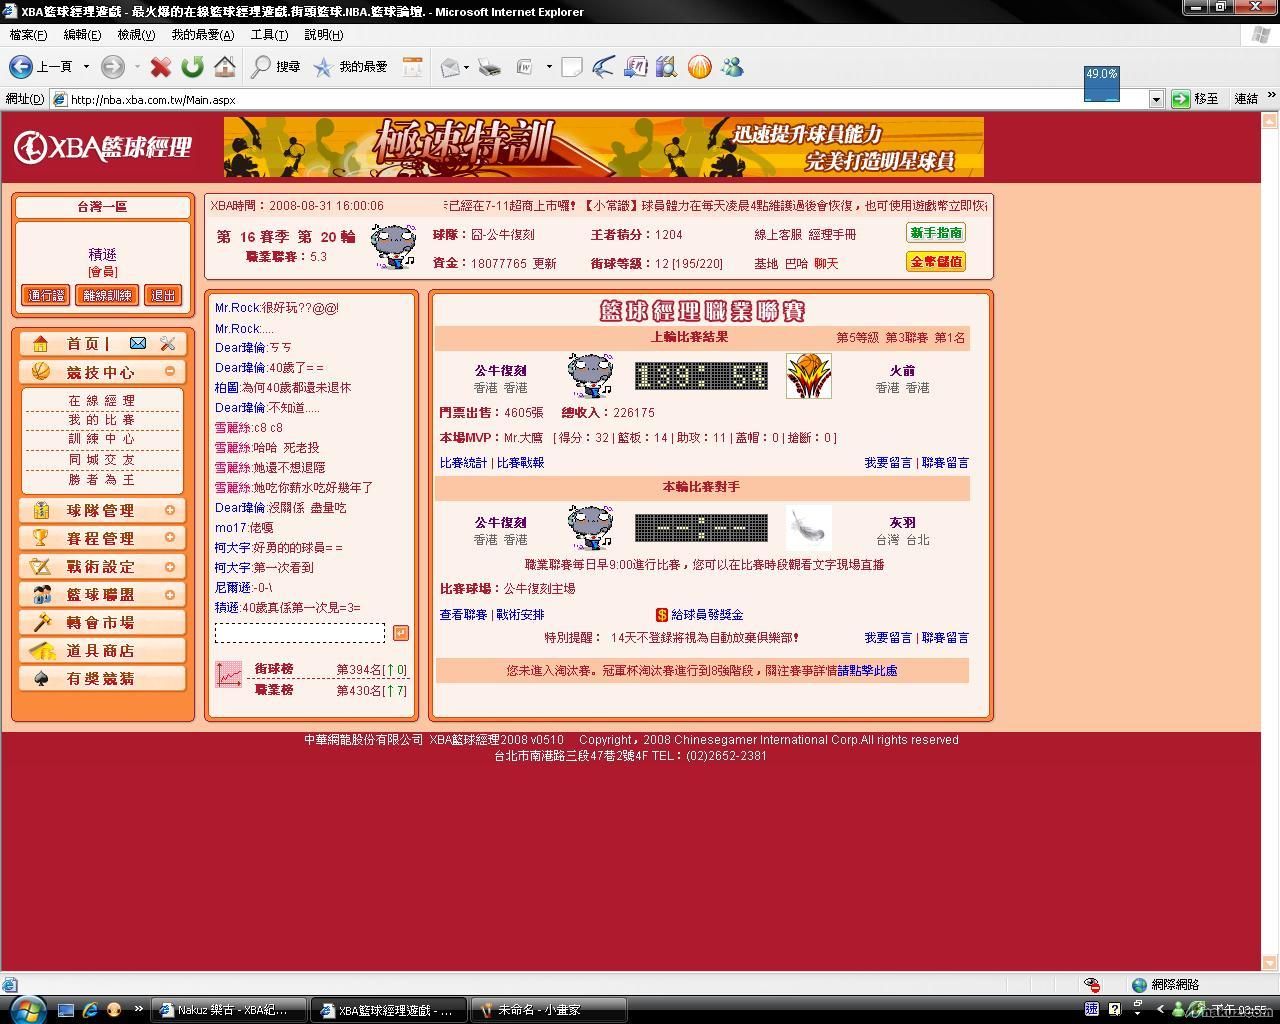Click the ranking chart icon beside 街球榜

(229, 675)
